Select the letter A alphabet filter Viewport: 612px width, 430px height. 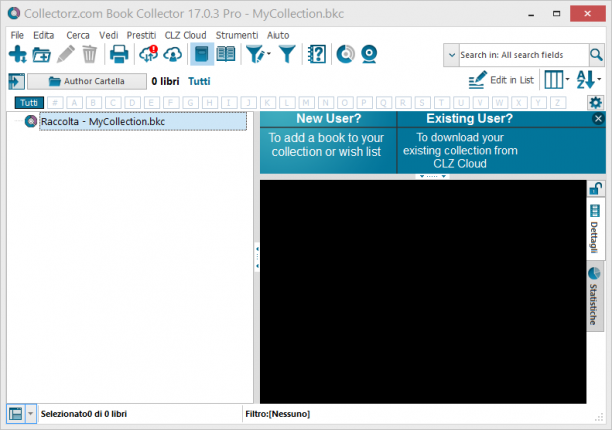point(74,103)
